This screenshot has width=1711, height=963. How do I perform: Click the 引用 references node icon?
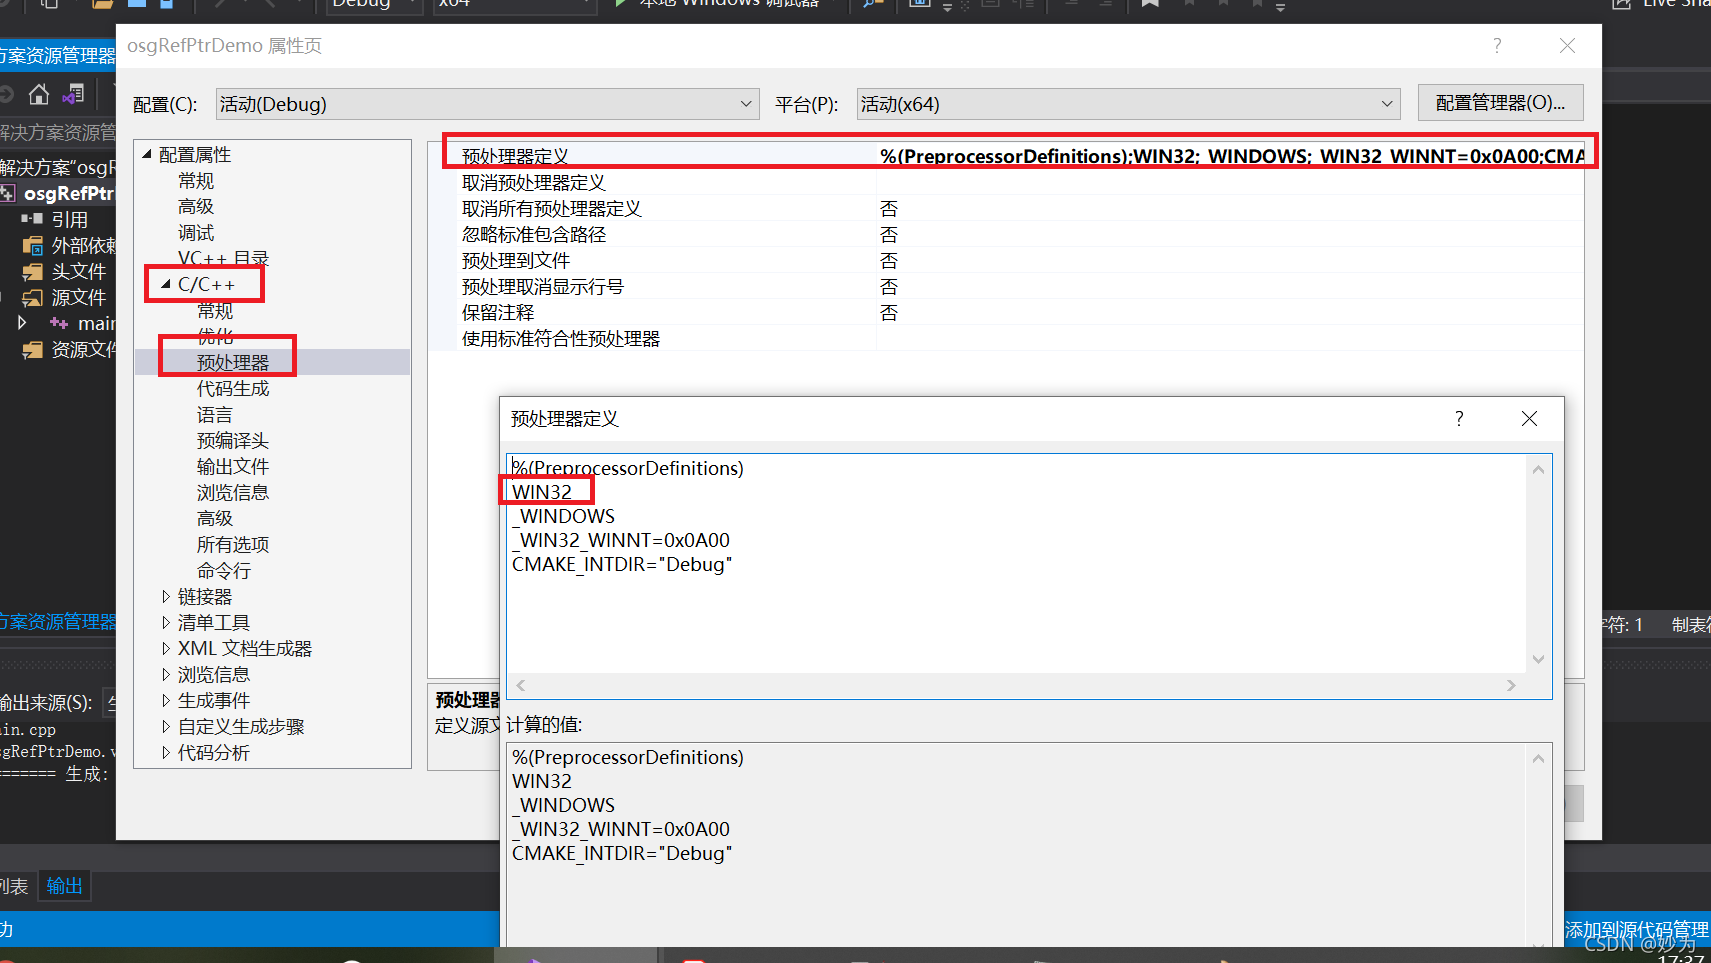32,219
